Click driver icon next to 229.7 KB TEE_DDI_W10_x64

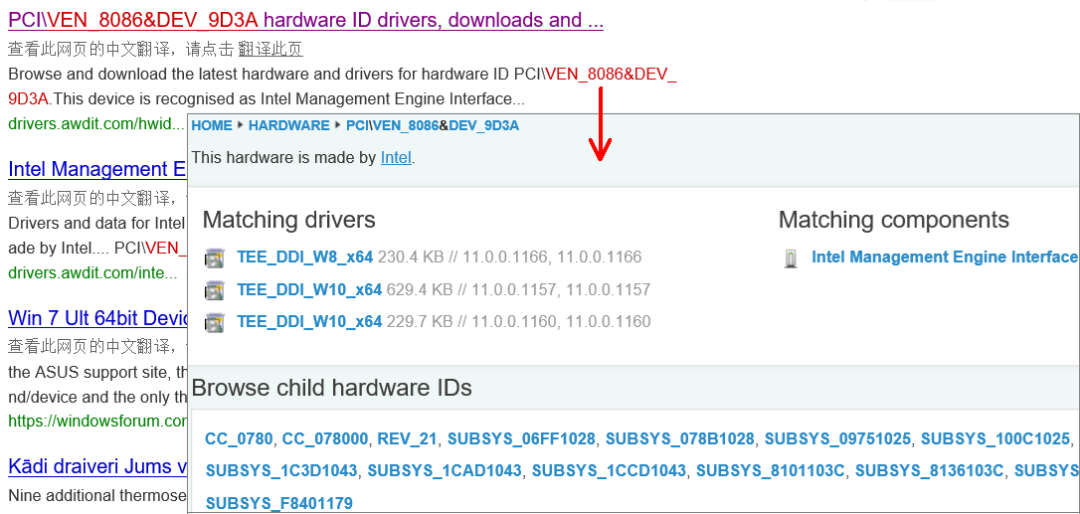pos(213,323)
